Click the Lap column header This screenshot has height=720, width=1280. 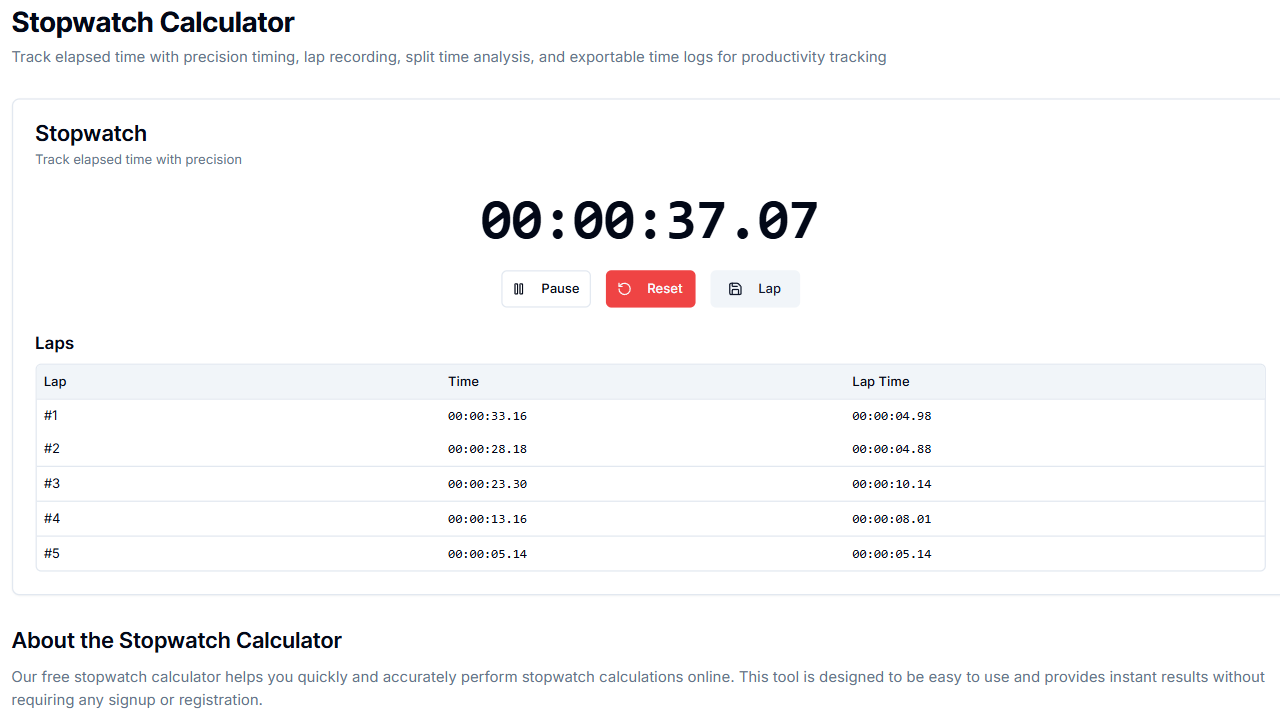(54, 381)
